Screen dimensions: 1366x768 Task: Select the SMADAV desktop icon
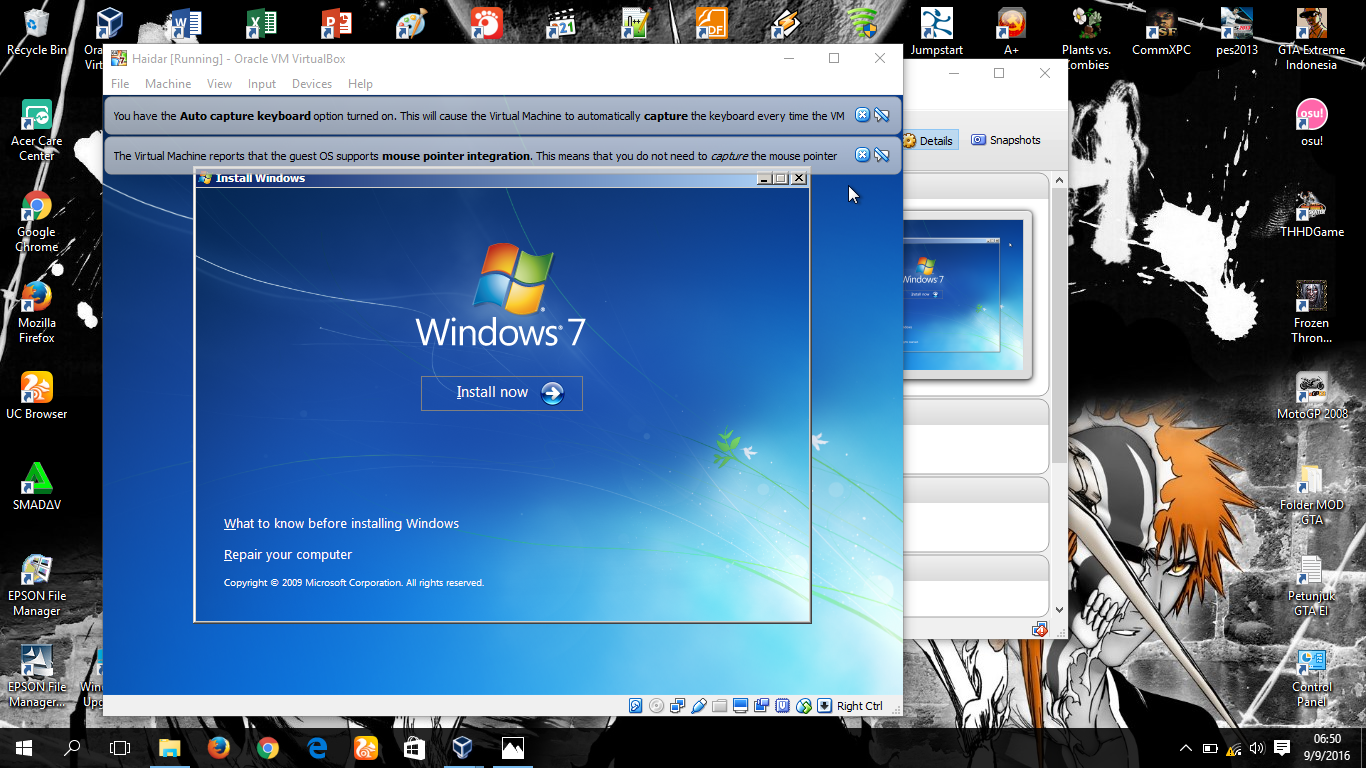[37, 486]
